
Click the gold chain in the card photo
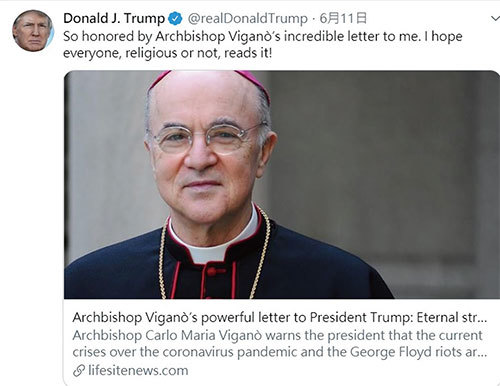point(261,253)
